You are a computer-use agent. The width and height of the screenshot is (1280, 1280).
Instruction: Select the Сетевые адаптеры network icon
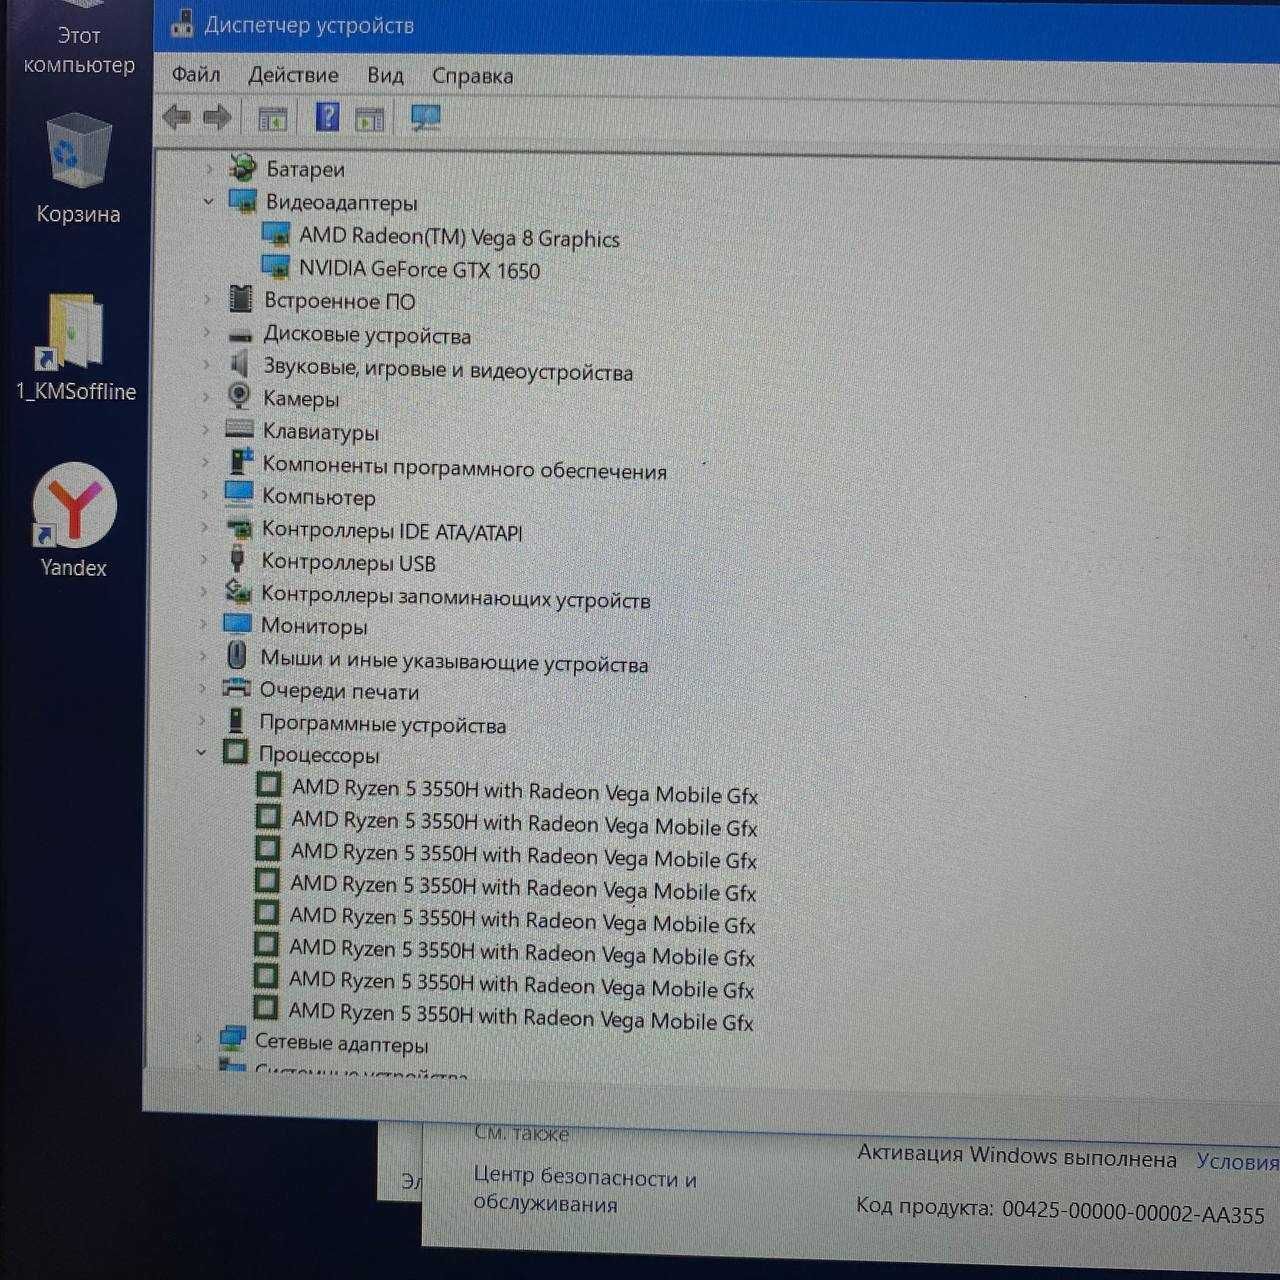[232, 1038]
